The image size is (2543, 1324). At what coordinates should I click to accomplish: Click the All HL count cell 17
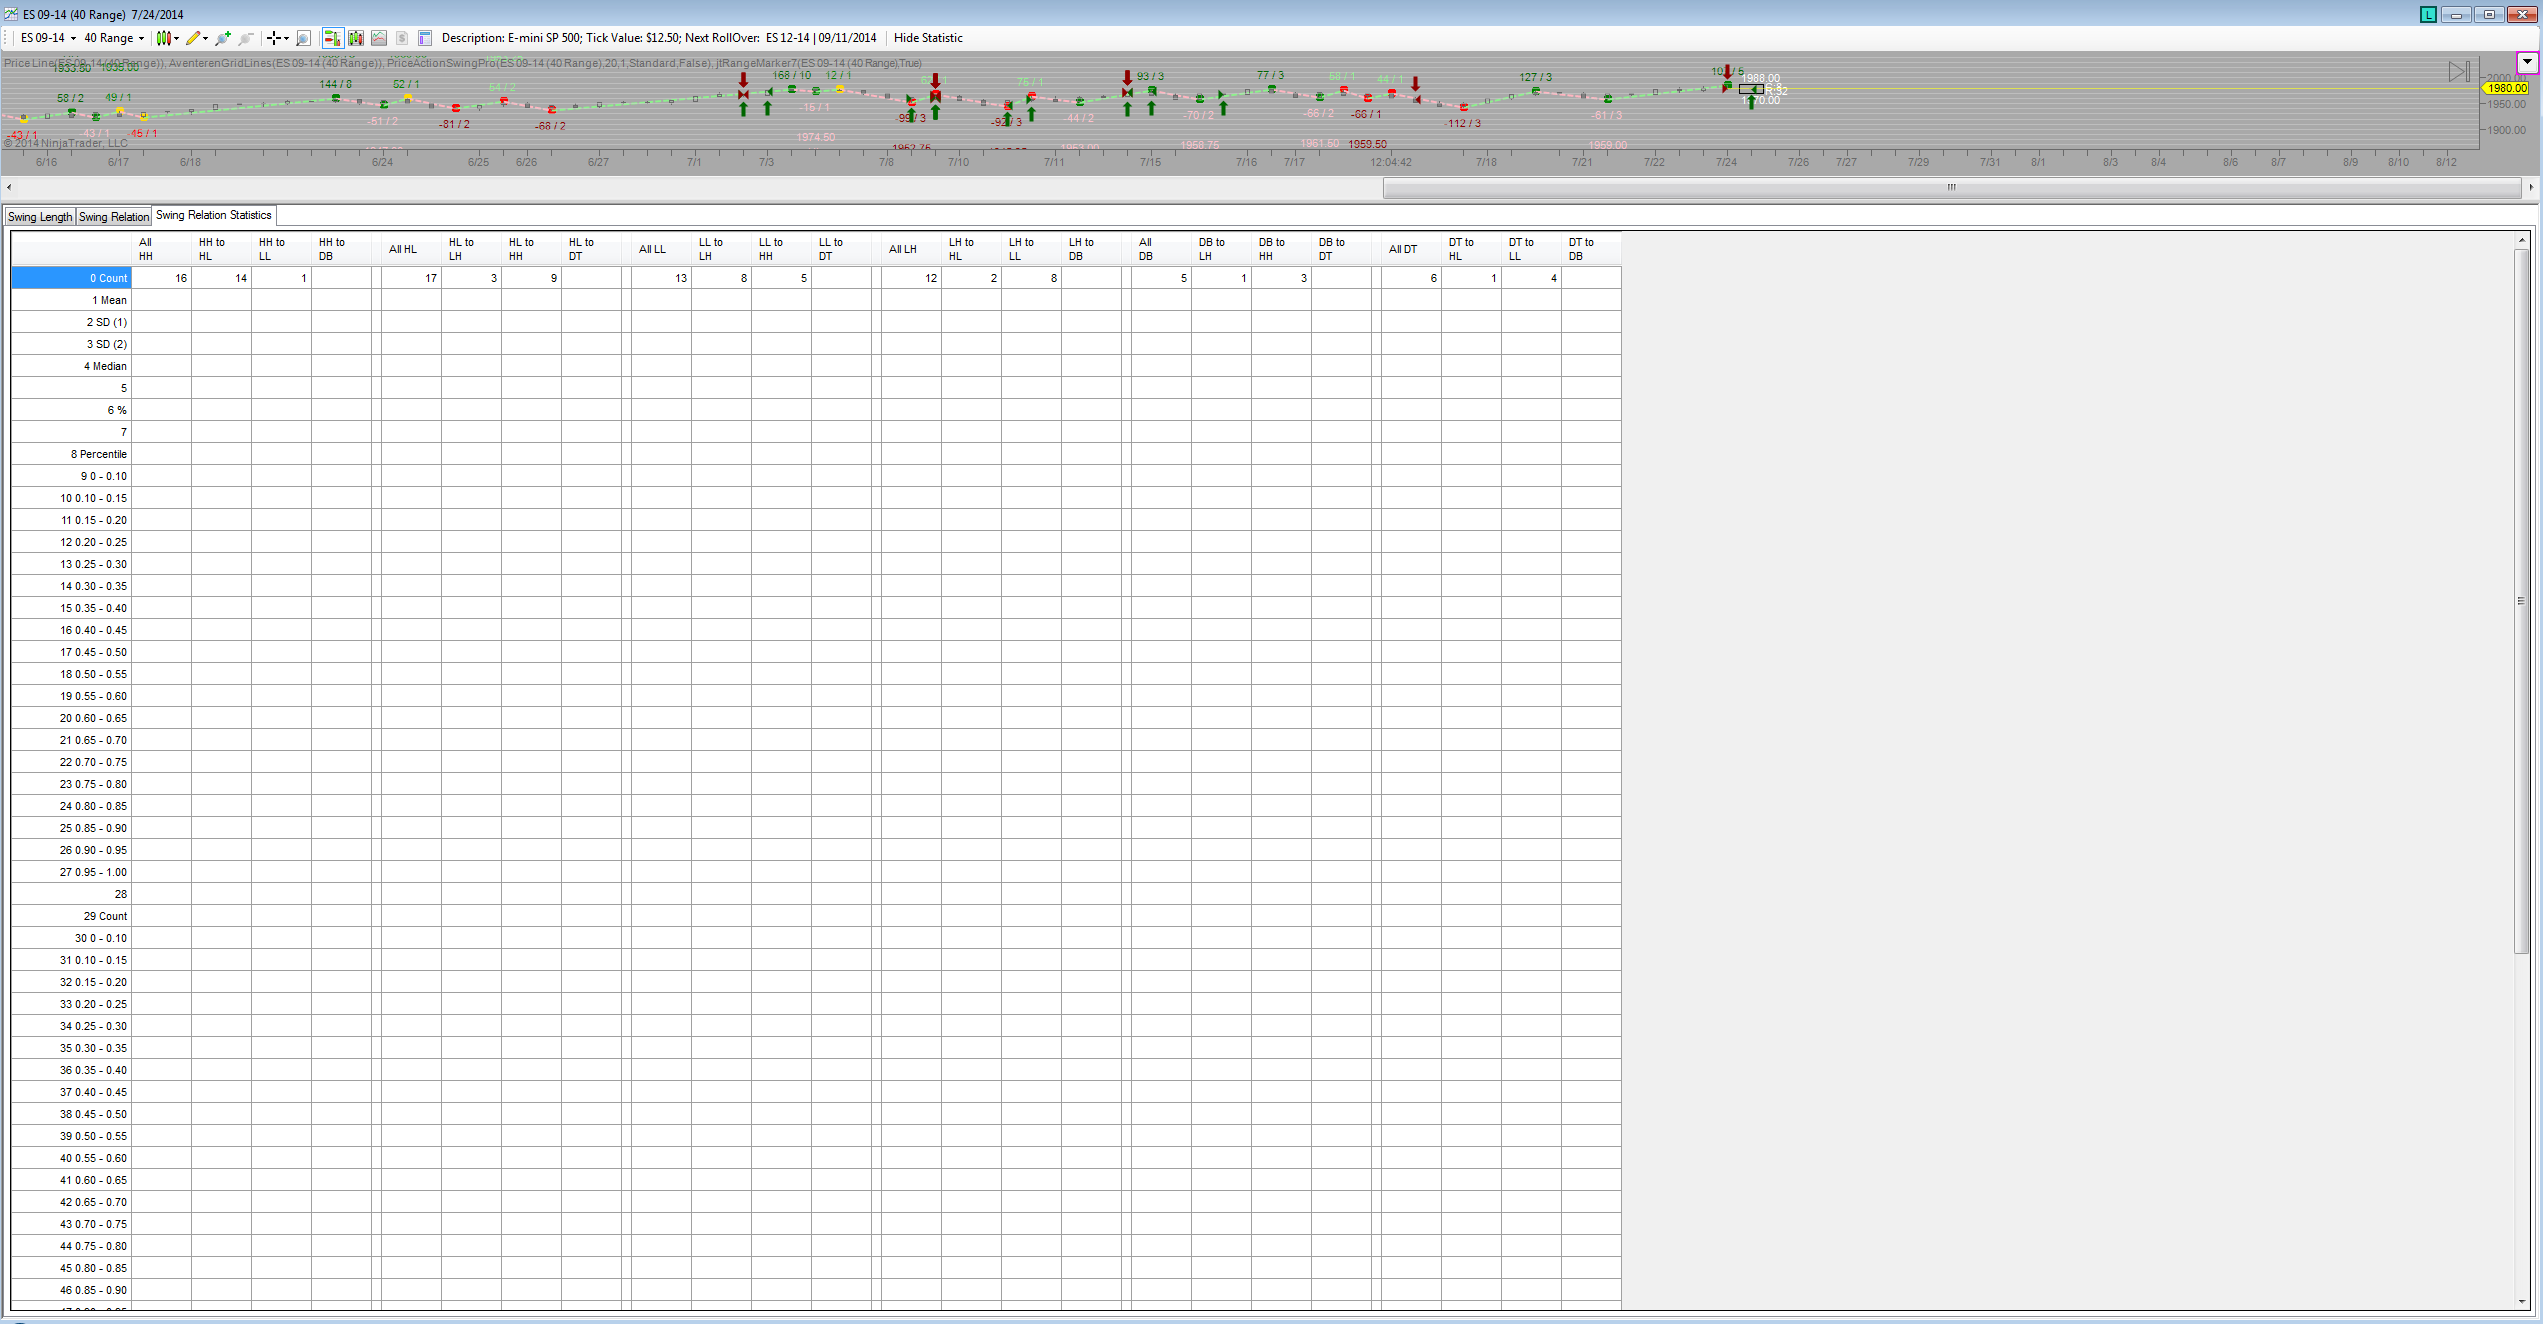pyautogui.click(x=411, y=278)
